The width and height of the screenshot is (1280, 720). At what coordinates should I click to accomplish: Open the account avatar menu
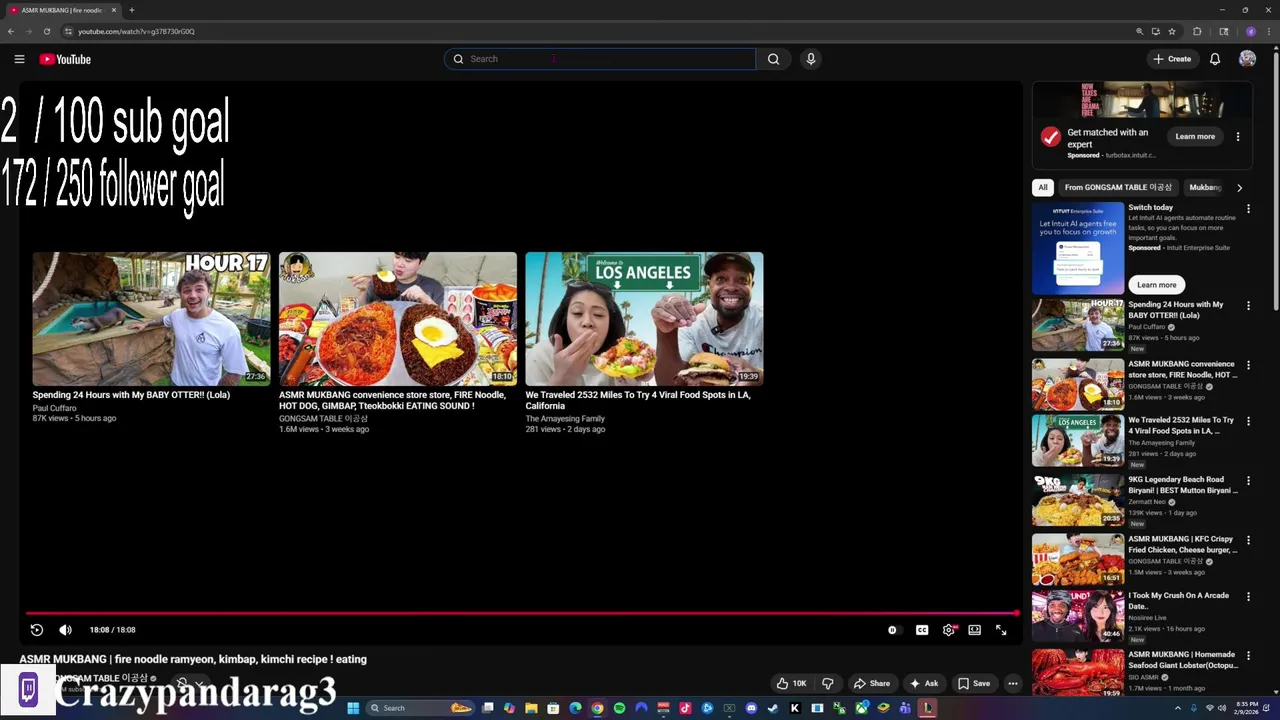1247,59
